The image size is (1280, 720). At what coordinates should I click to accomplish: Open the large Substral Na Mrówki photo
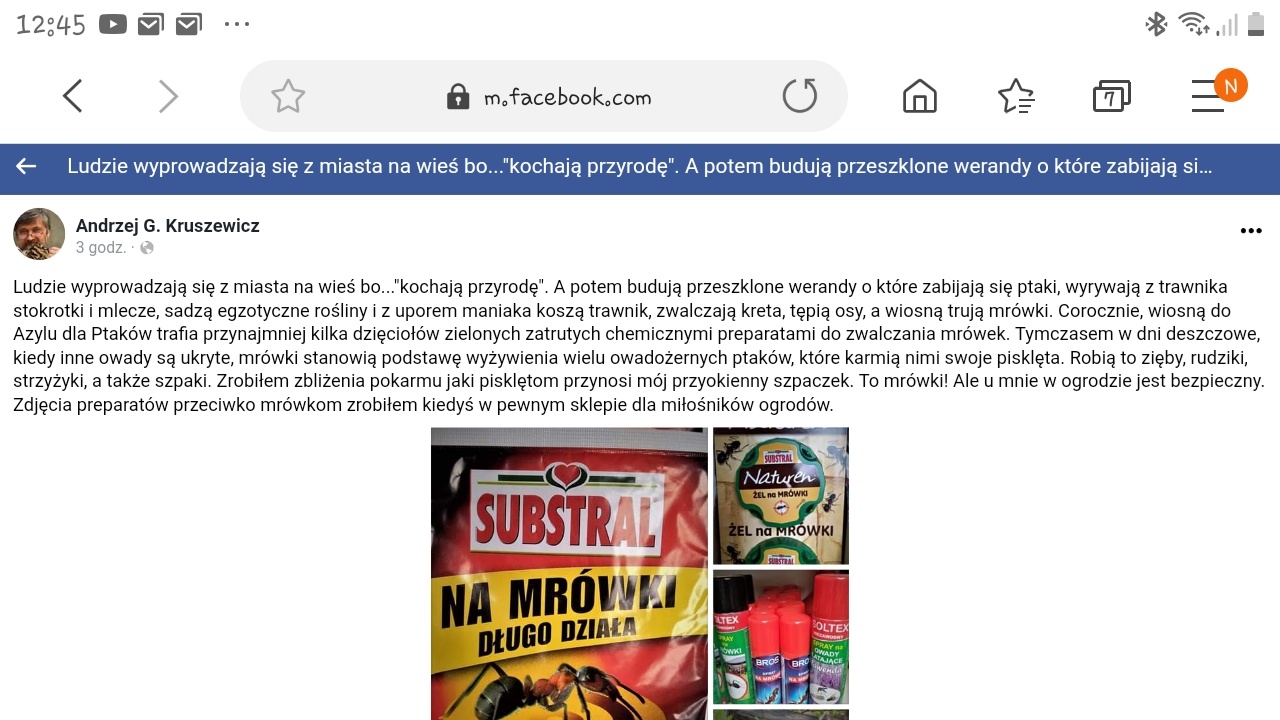(569, 574)
